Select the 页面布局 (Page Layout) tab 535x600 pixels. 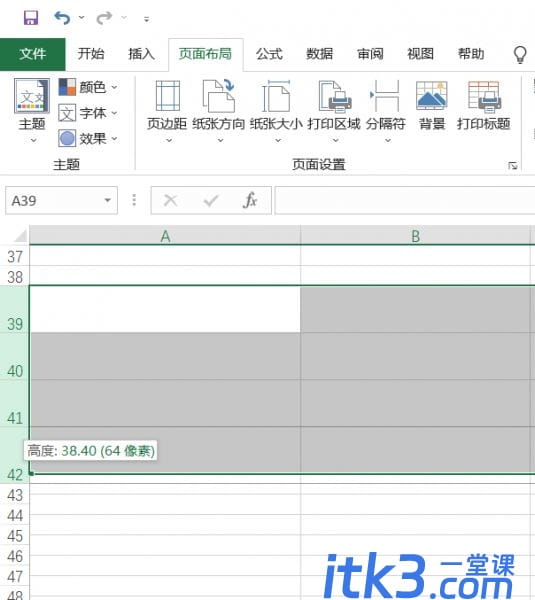[206, 54]
